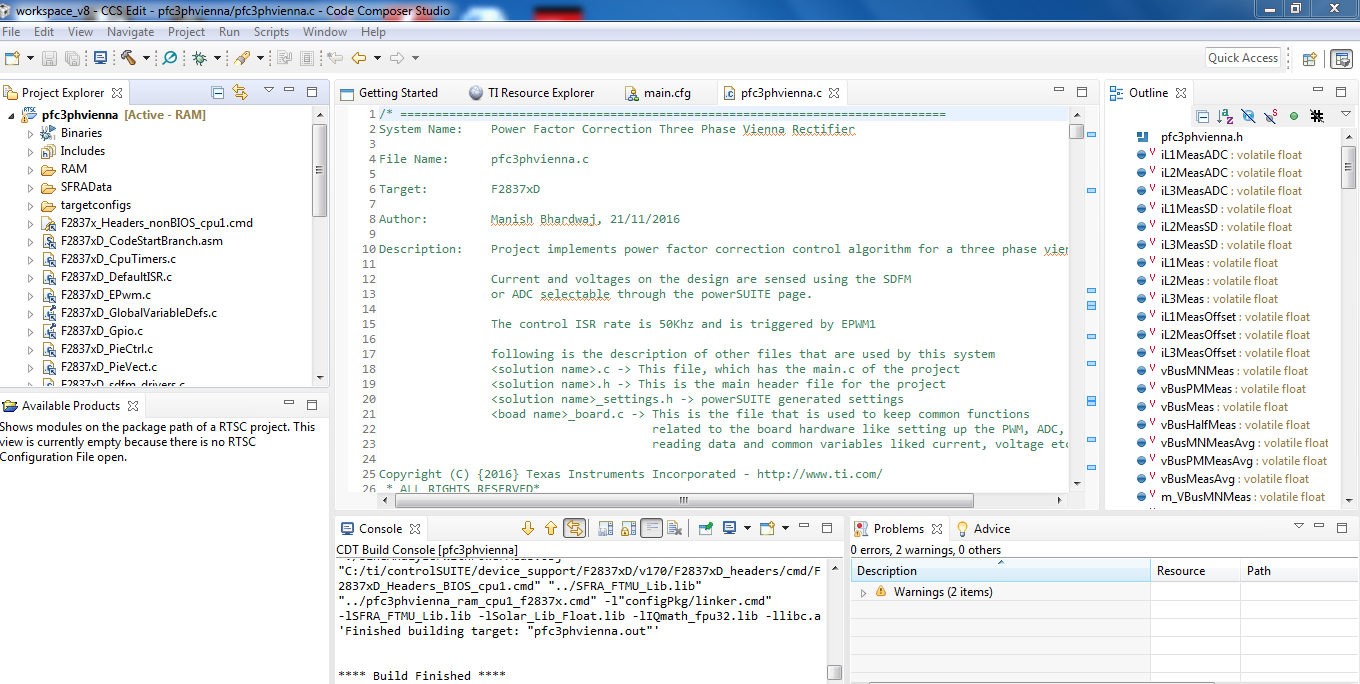Toggle Hide Inactive Elements hash icon
This screenshot has width=1360, height=684.
click(x=1317, y=116)
